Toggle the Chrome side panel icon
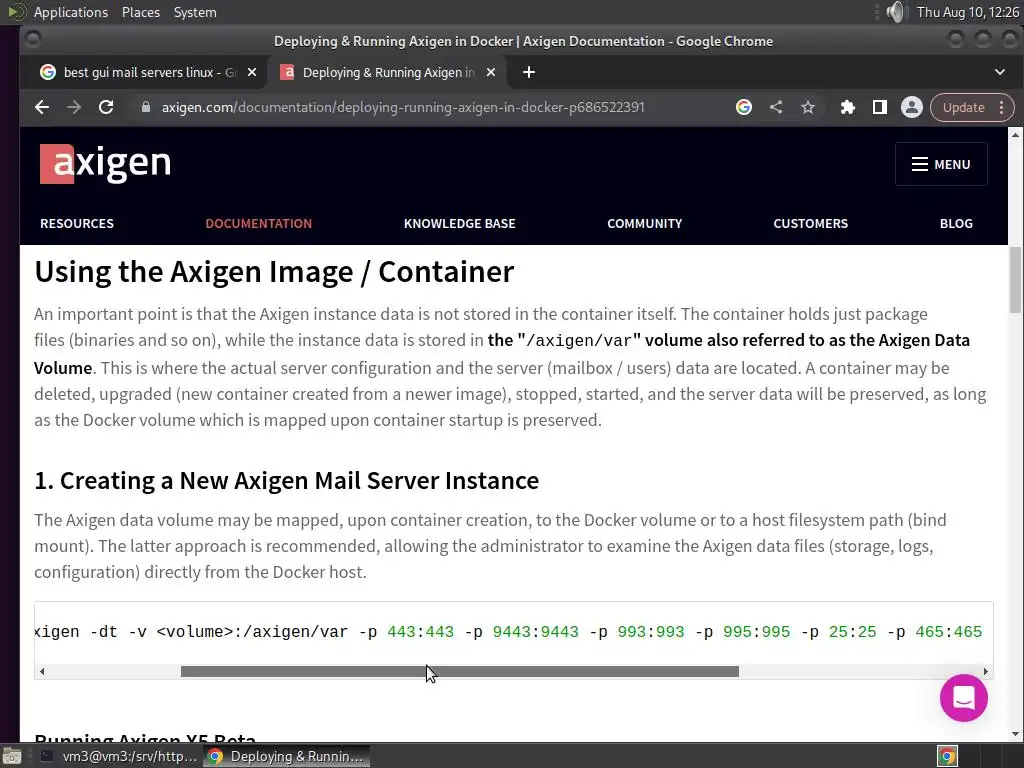 click(880, 107)
